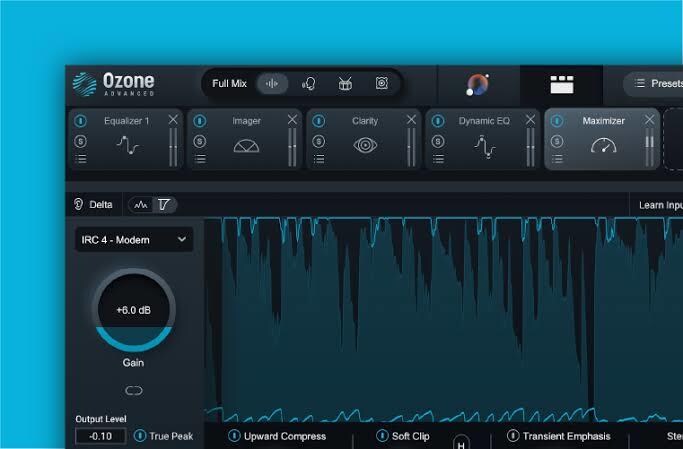This screenshot has width=683, height=449.
Task: Toggle Delta listening mode
Action: tap(93, 204)
